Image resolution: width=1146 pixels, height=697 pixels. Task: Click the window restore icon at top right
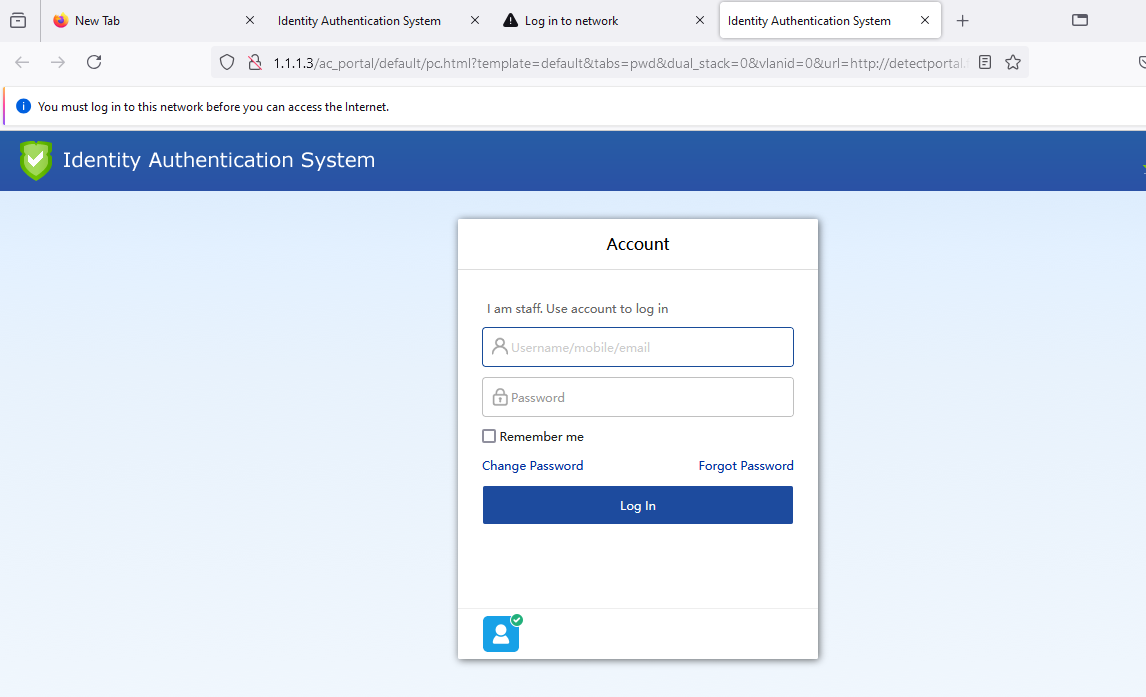[1080, 20]
